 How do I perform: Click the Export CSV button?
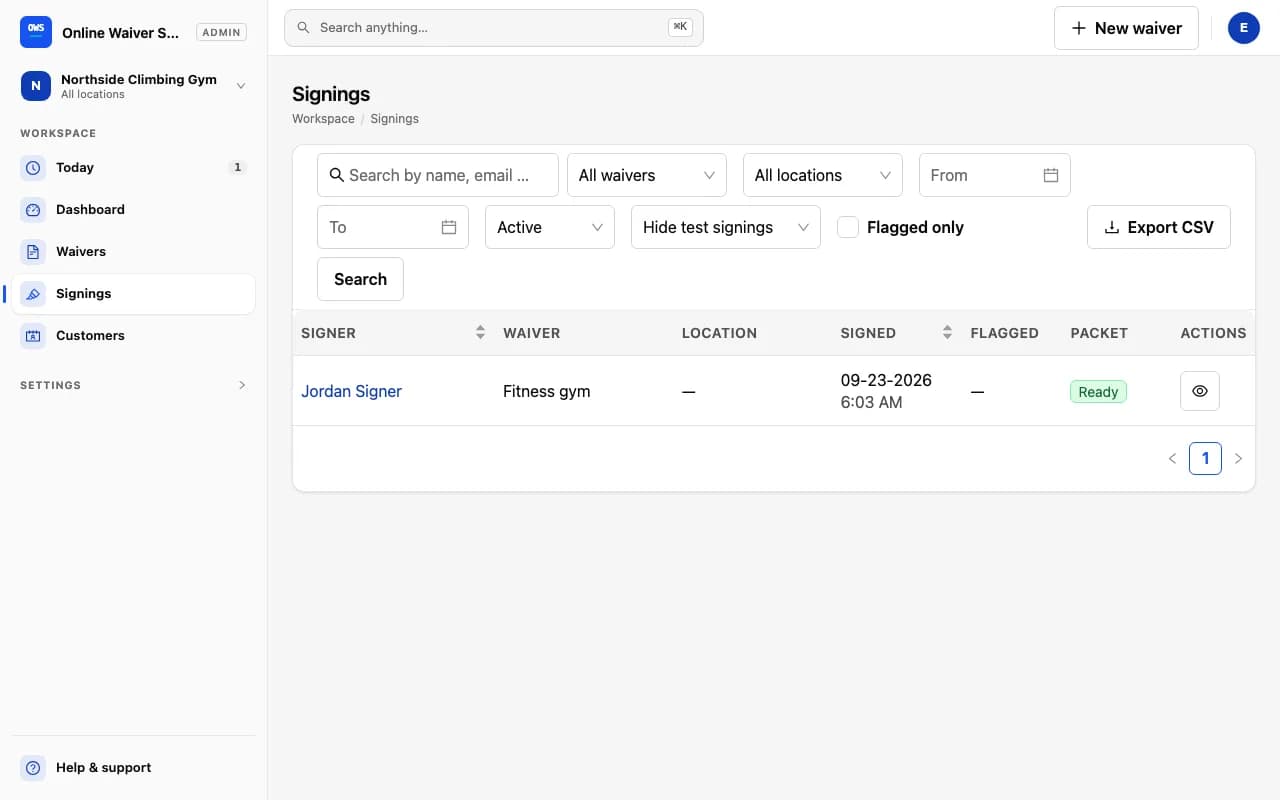point(1159,227)
